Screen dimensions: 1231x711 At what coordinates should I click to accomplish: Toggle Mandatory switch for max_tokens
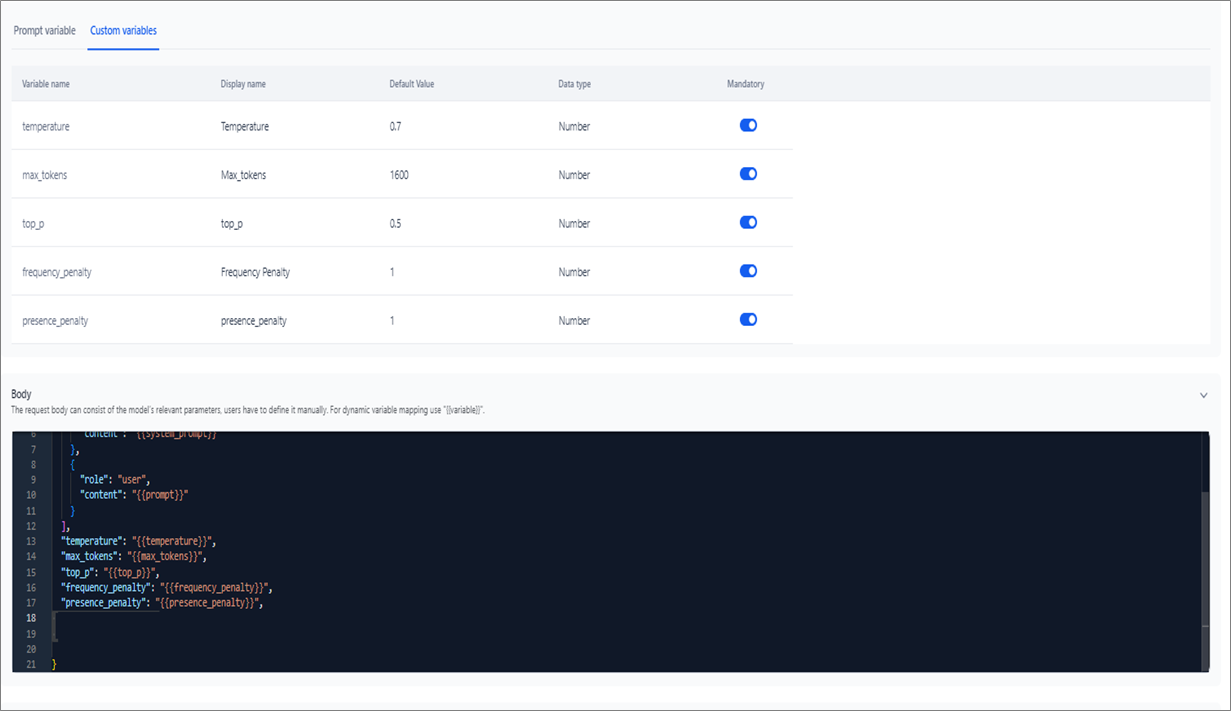[x=748, y=174]
